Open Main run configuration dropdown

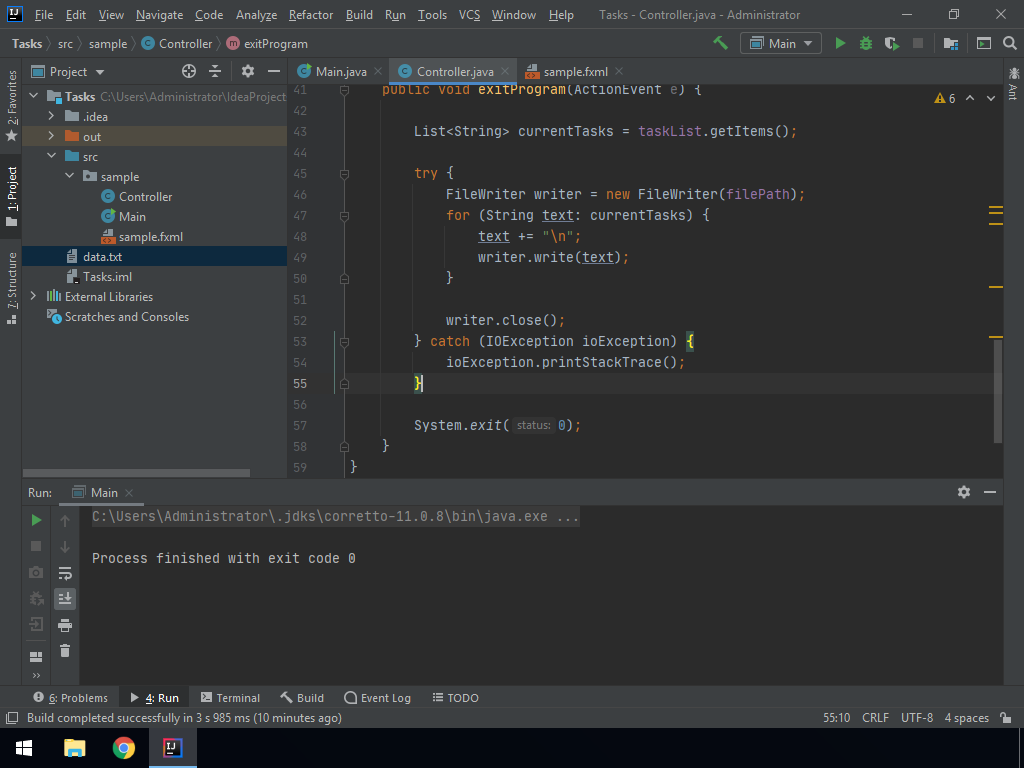[780, 43]
